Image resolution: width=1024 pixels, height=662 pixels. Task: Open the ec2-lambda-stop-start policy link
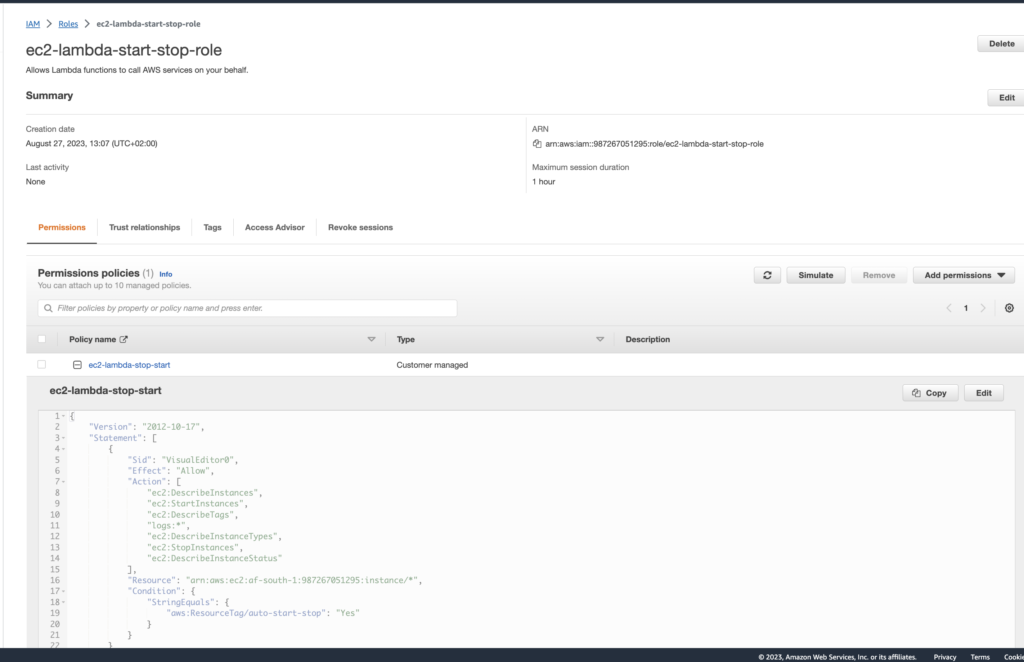(x=129, y=365)
